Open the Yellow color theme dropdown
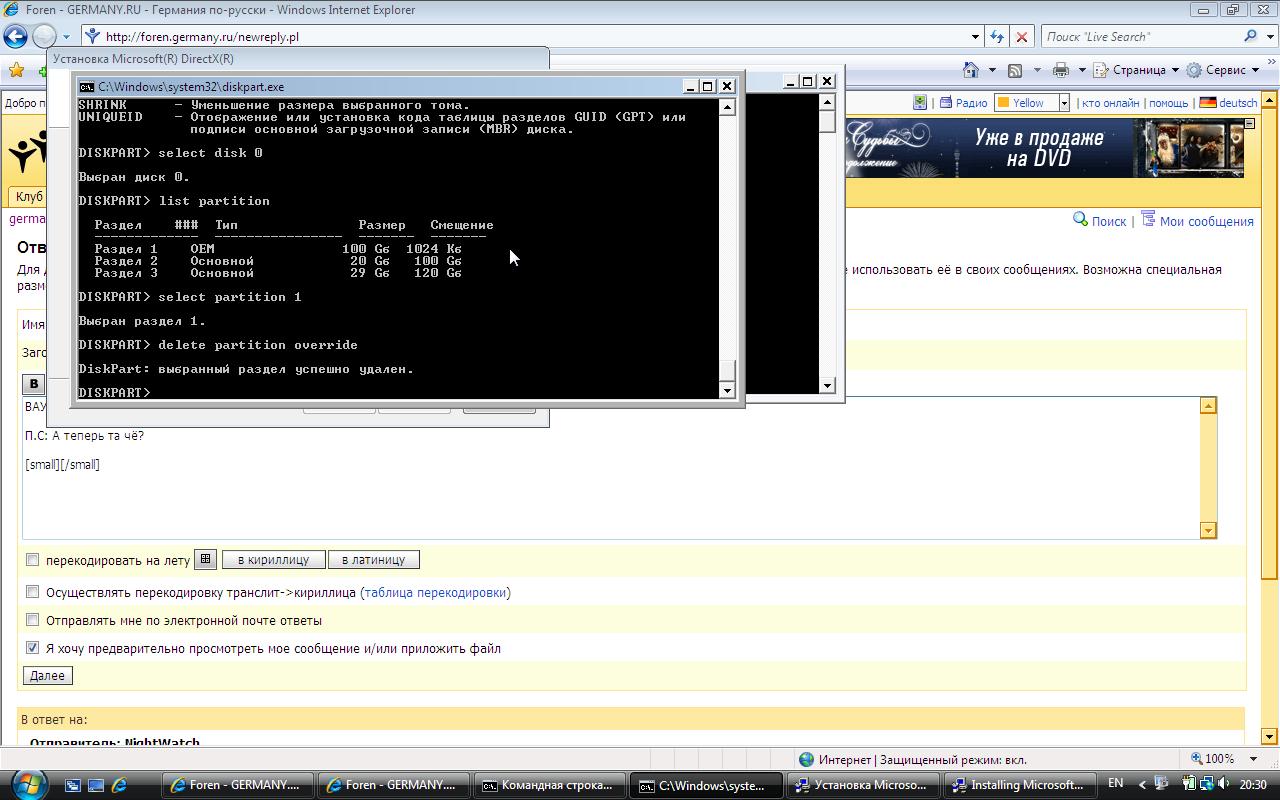The image size is (1280, 800). pyautogui.click(x=1064, y=103)
